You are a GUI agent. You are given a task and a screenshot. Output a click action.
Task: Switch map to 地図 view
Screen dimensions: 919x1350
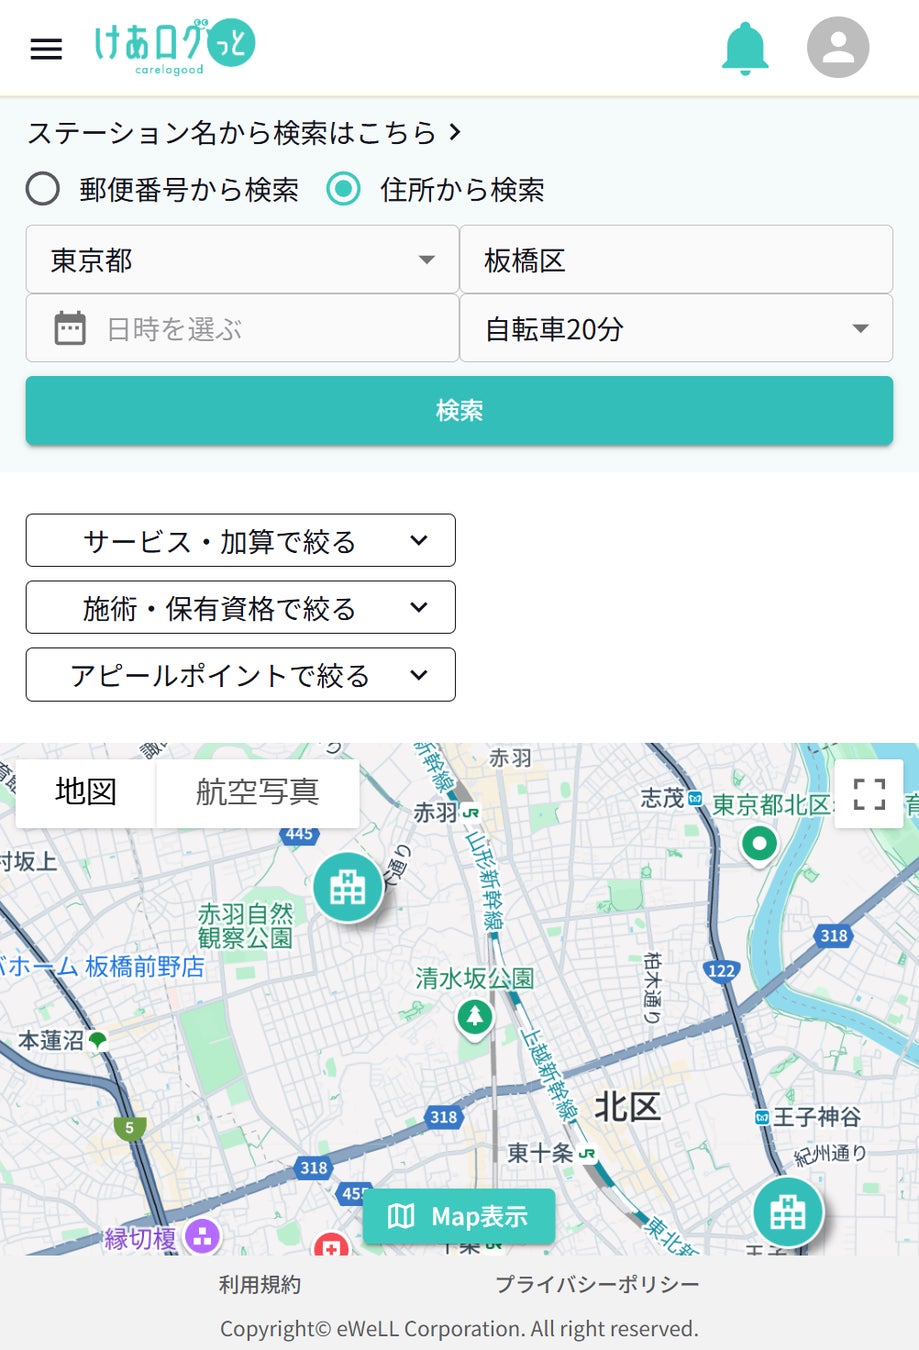pos(86,792)
